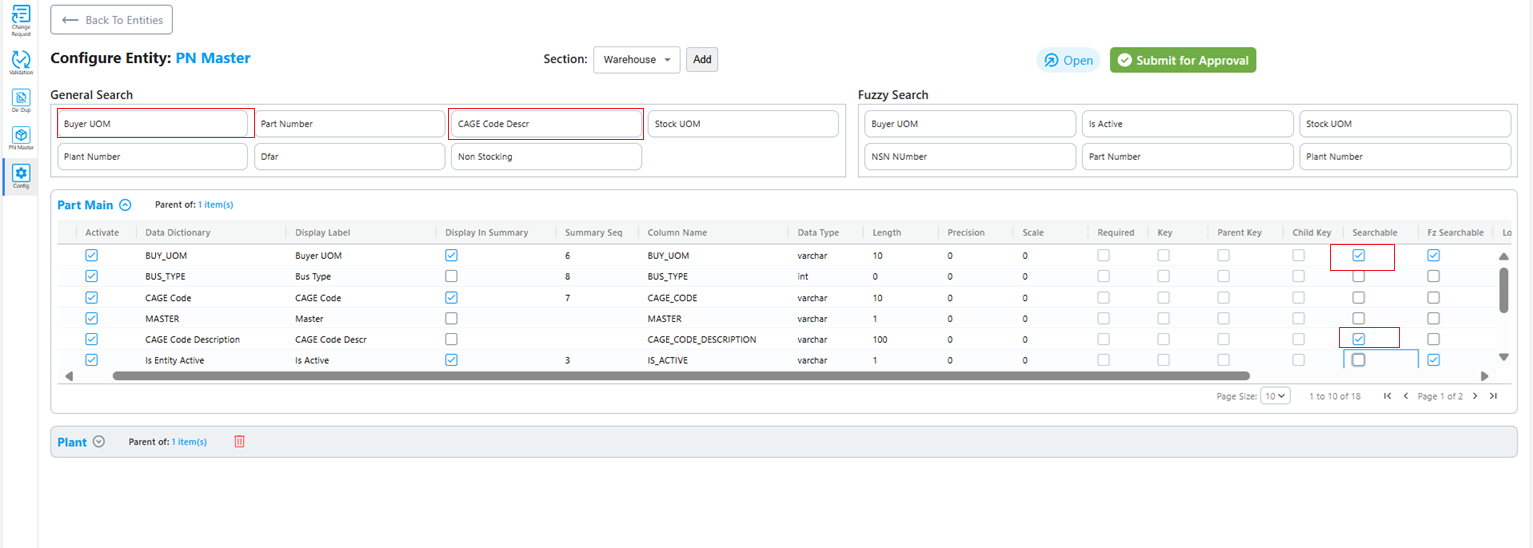Click Submit for Approval
Image resolution: width=1533 pixels, height=548 pixels.
(1183, 60)
